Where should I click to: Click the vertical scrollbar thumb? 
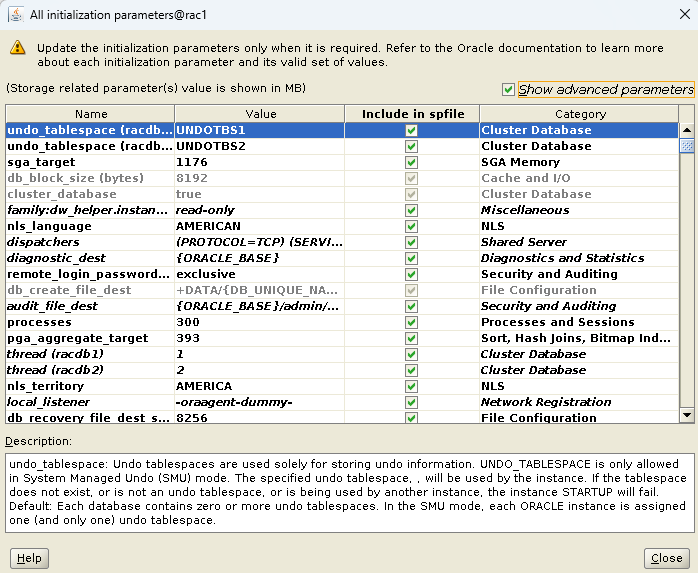point(687,146)
